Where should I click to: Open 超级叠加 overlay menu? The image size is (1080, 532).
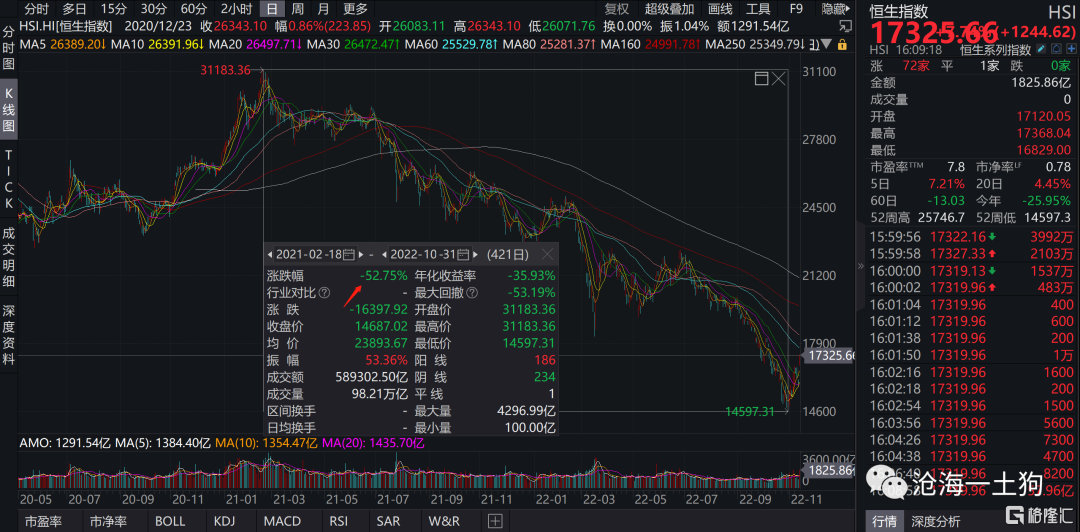(669, 9)
